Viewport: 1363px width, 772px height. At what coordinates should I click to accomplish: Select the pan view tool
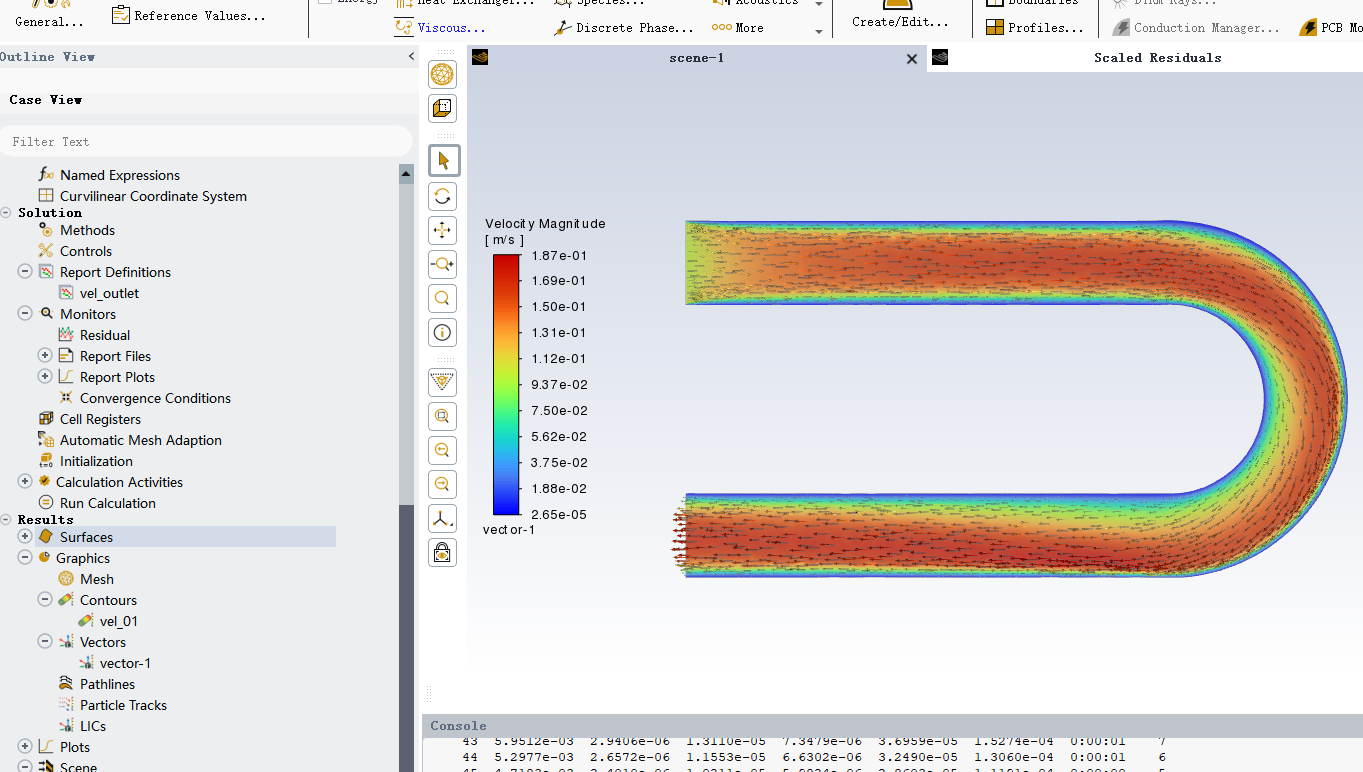point(442,230)
